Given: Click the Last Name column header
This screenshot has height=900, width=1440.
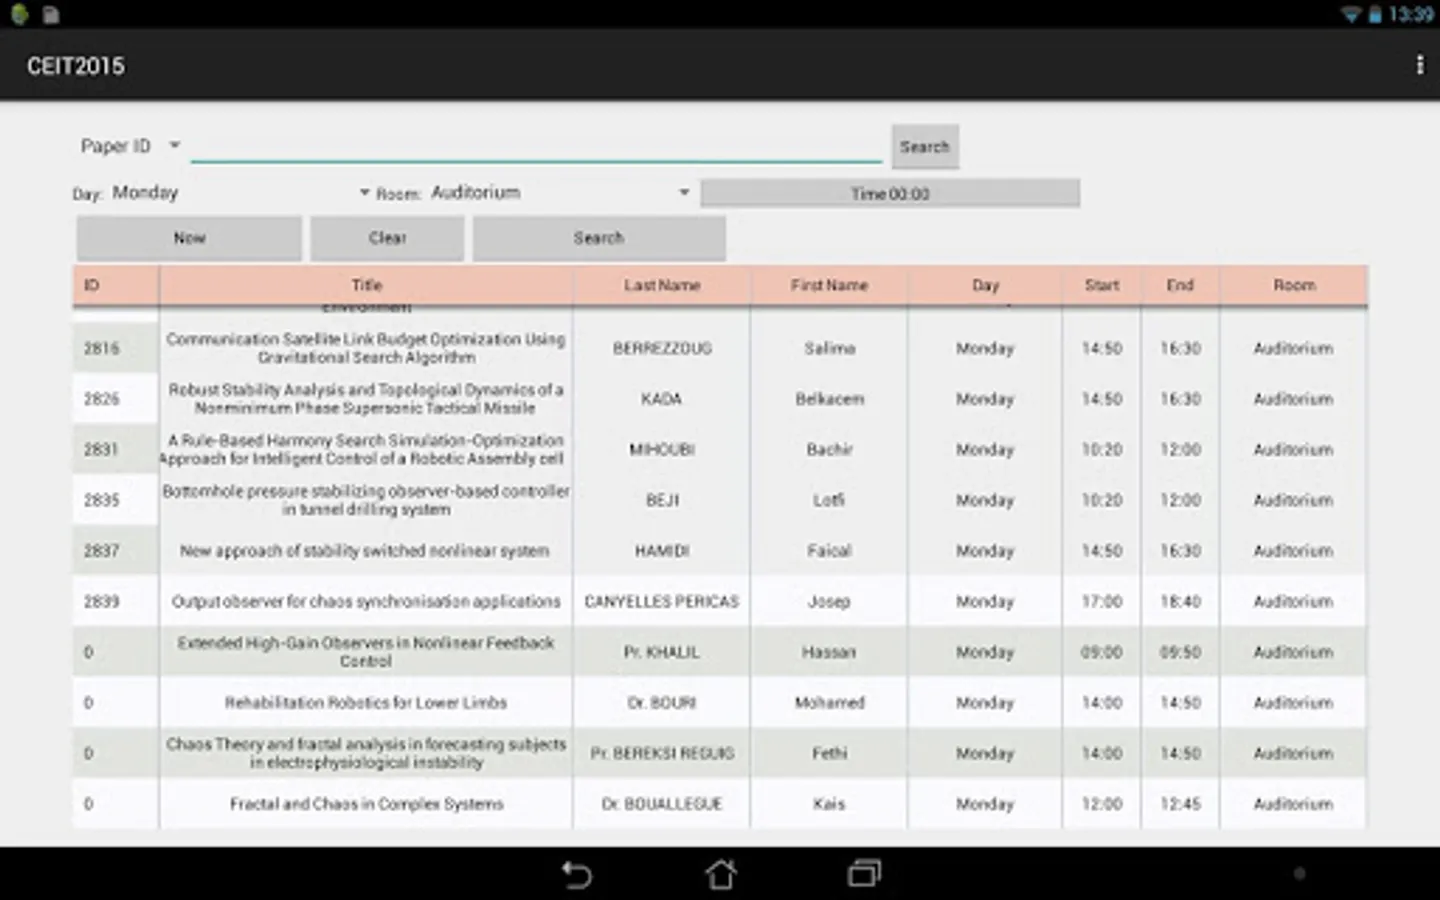Looking at the screenshot, I should 662,285.
